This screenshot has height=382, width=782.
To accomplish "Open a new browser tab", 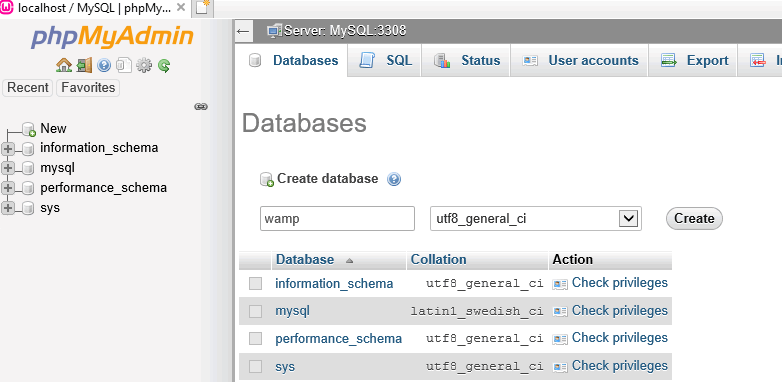I will [x=202, y=7].
